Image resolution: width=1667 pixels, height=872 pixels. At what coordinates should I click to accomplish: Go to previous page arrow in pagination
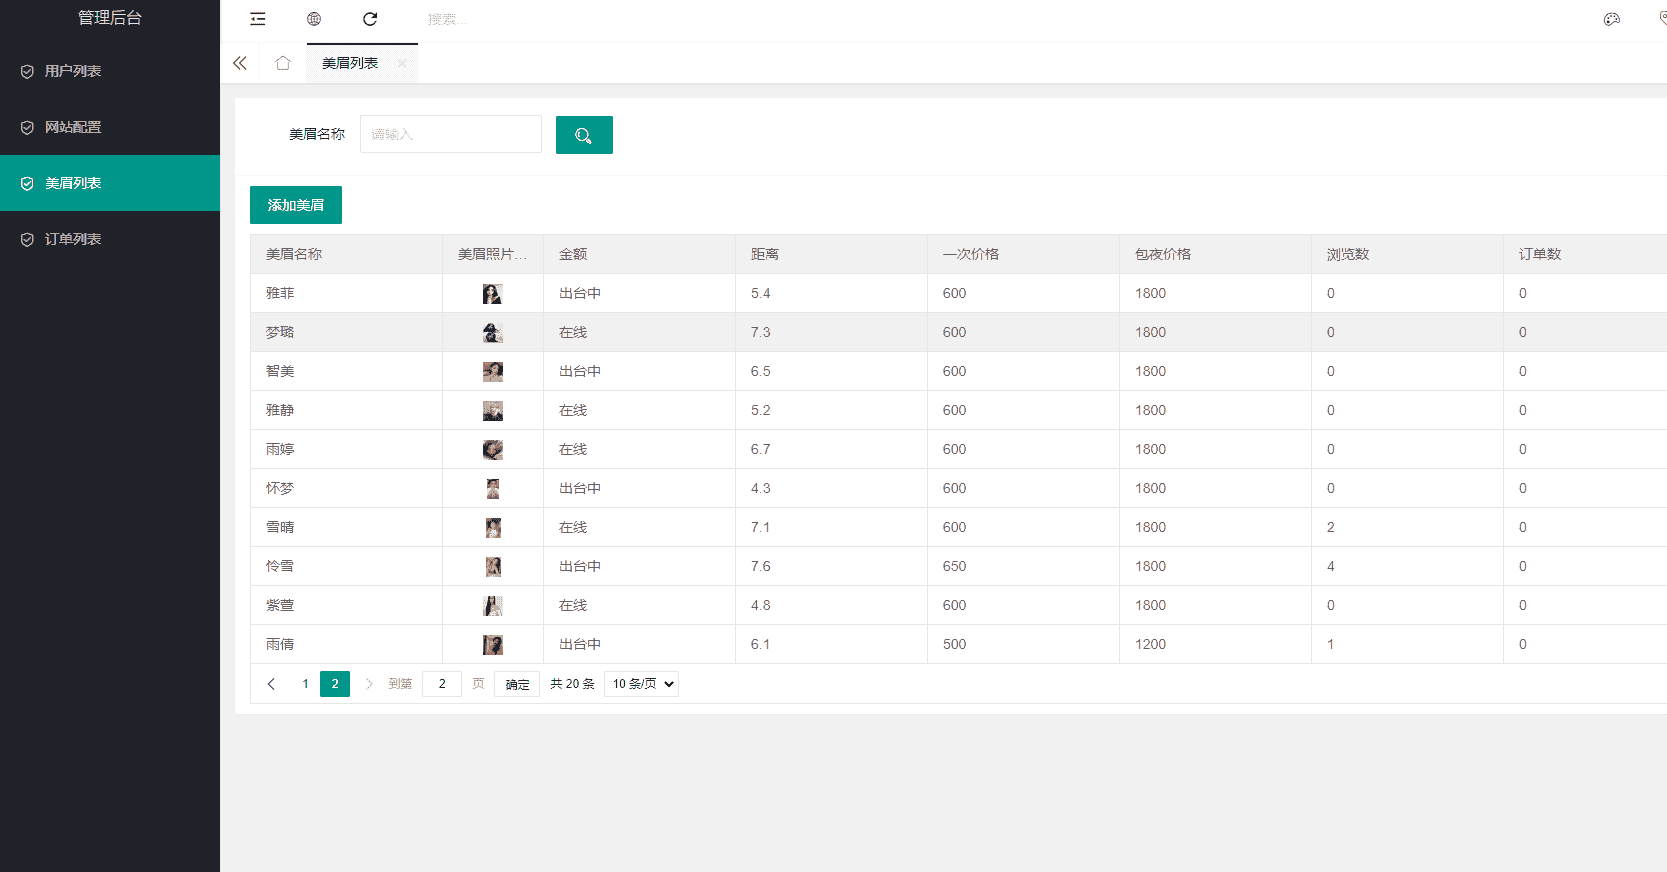271,684
